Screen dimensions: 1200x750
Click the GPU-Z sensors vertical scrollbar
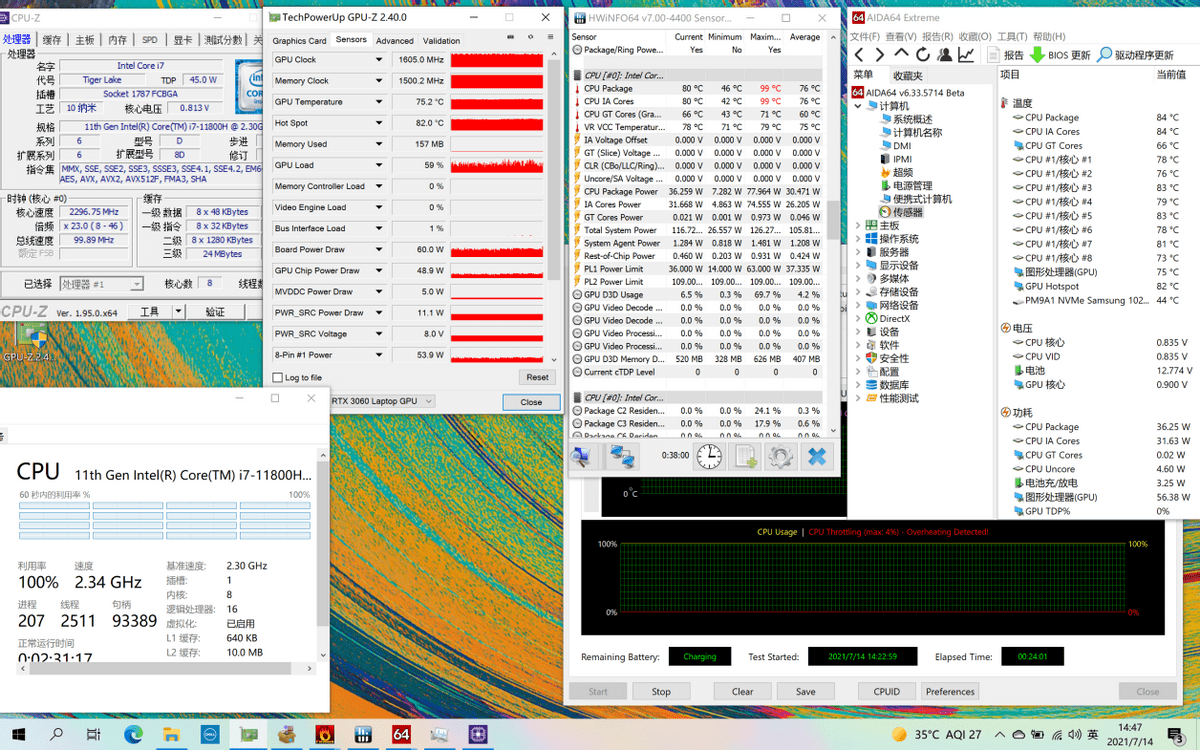point(554,207)
